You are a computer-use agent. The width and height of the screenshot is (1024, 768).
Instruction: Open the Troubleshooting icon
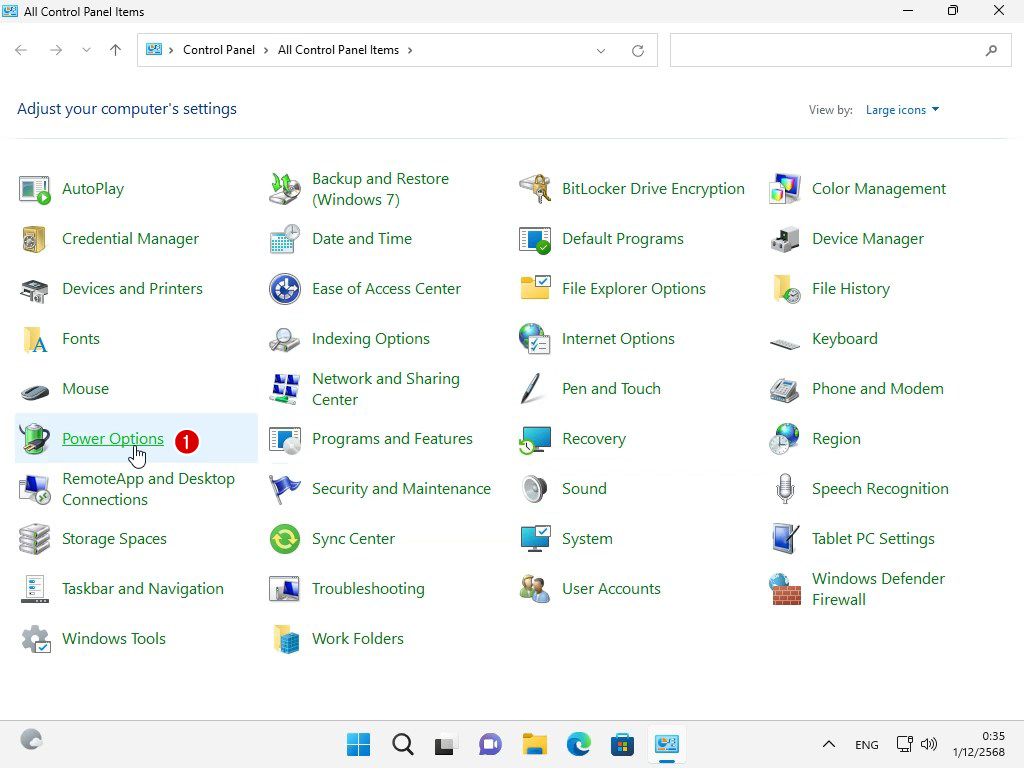pyautogui.click(x=285, y=589)
